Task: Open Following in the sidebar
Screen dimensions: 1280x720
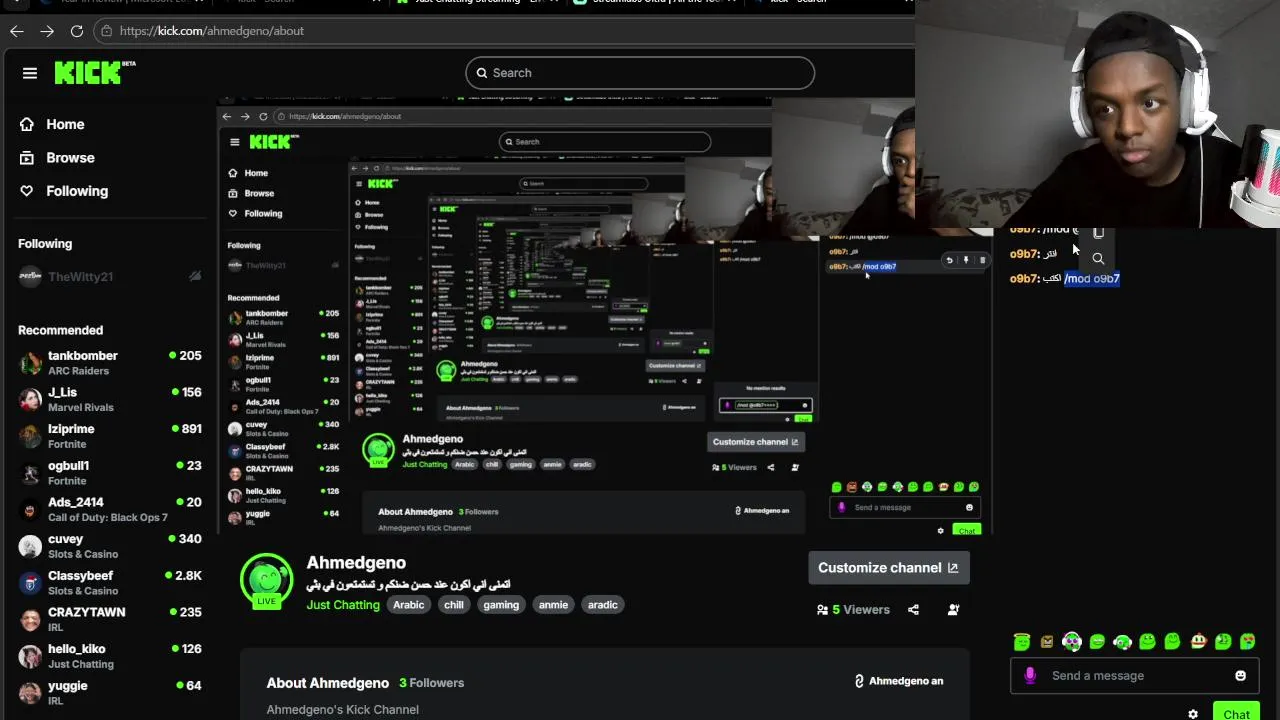Action: click(63, 191)
